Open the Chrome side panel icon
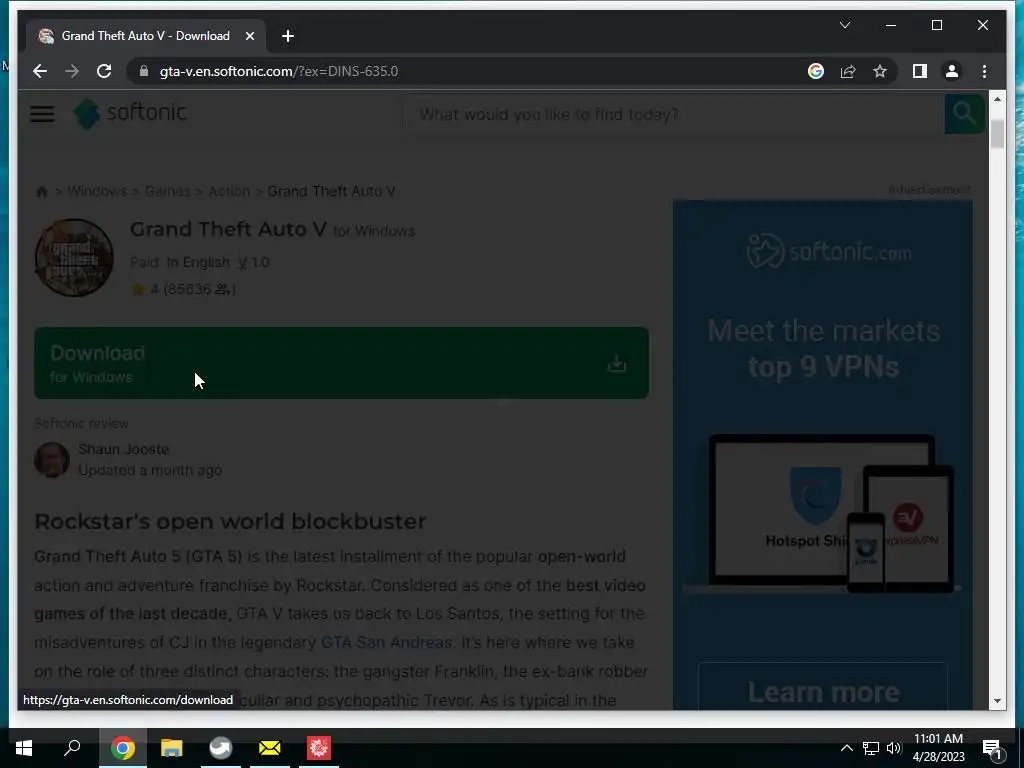This screenshot has width=1024, height=768. click(x=920, y=71)
